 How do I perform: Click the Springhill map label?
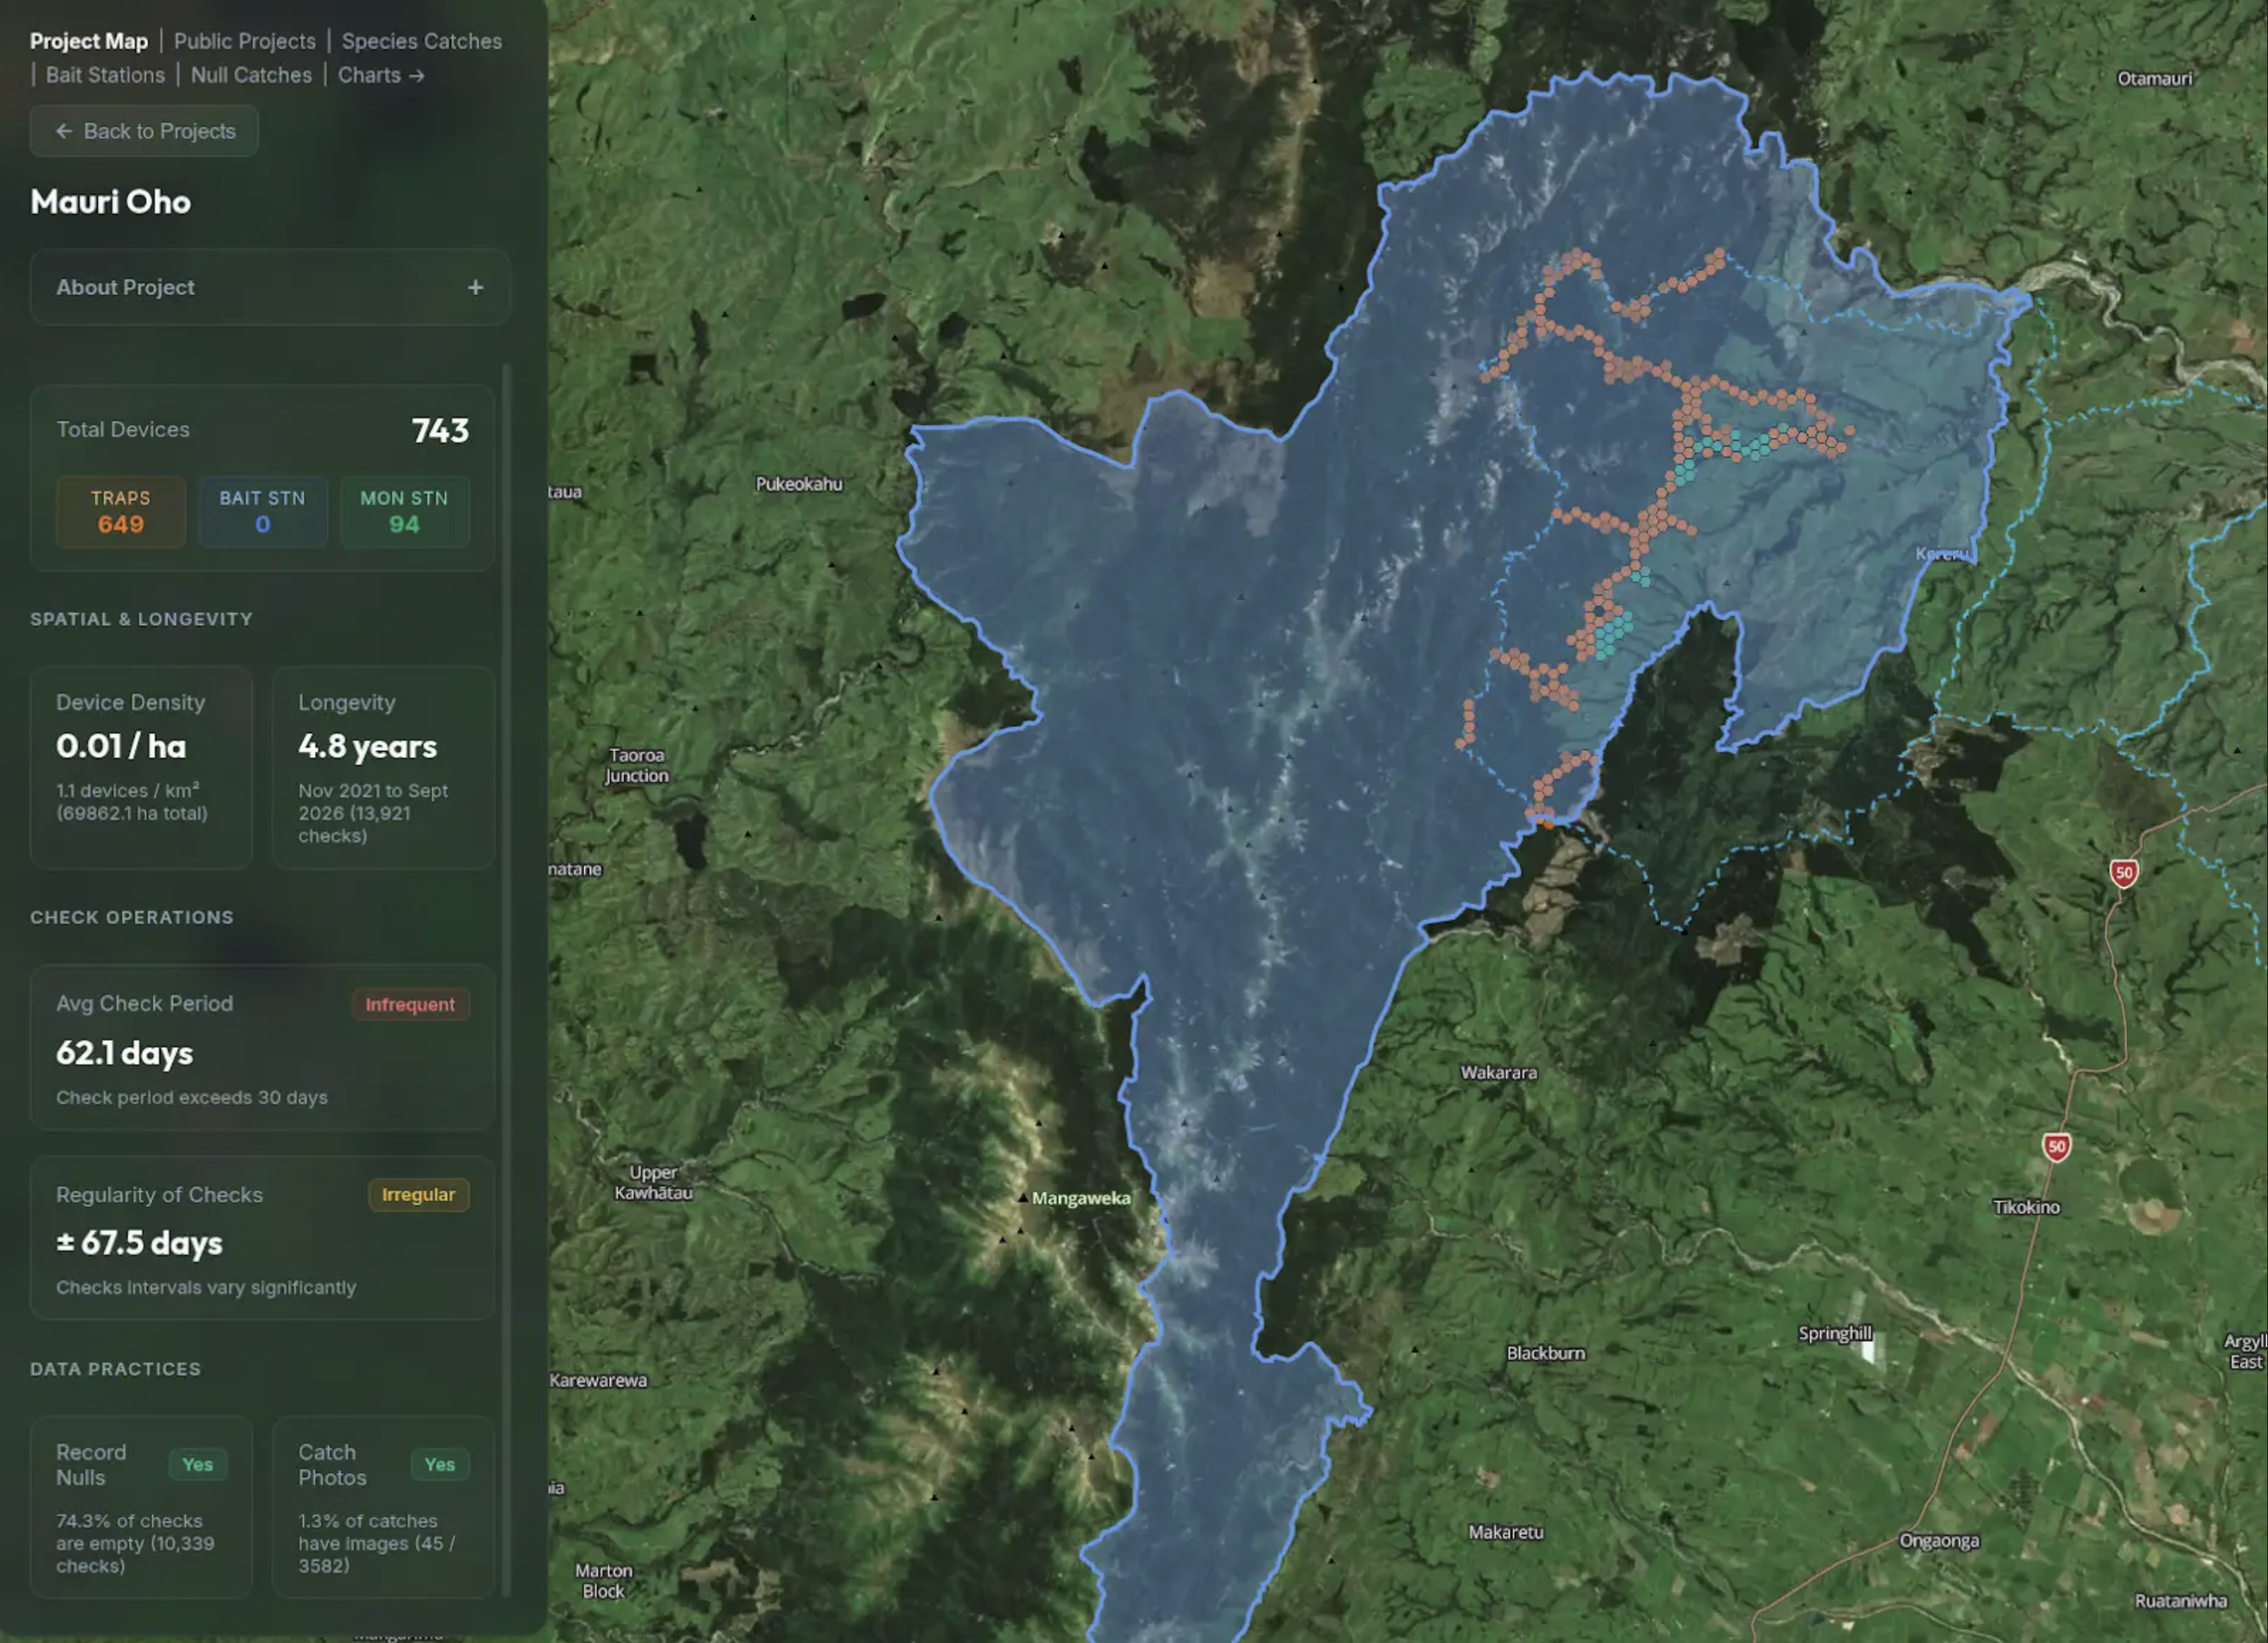point(1834,1333)
